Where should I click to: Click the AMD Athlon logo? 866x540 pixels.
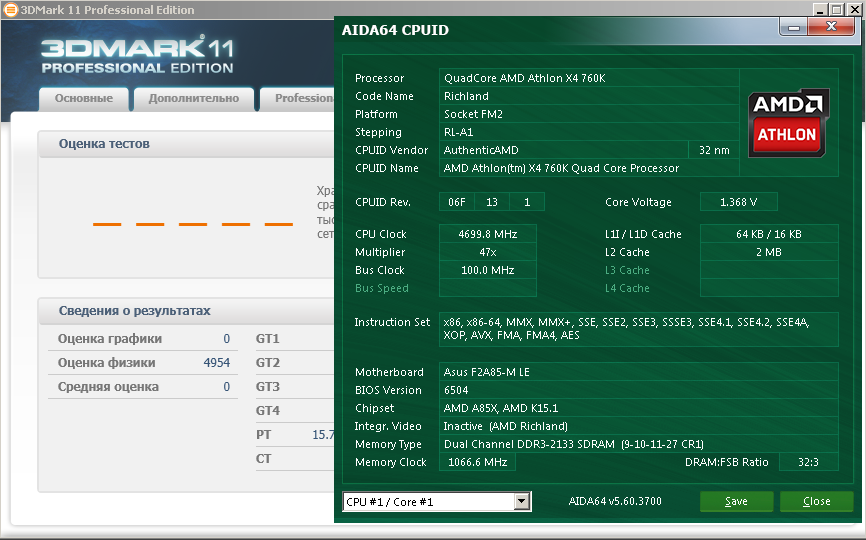tap(788, 123)
